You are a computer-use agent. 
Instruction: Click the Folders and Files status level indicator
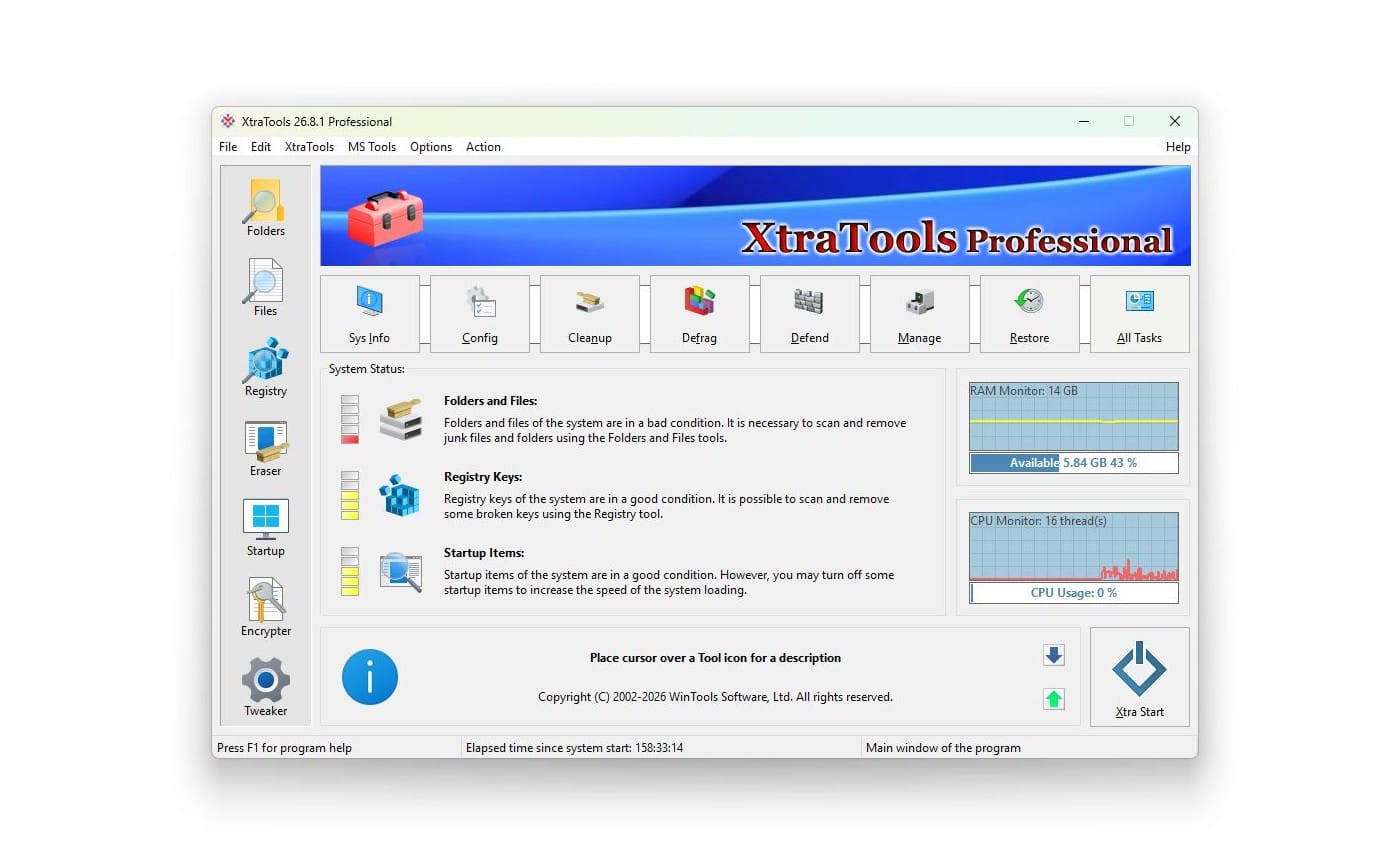350,420
